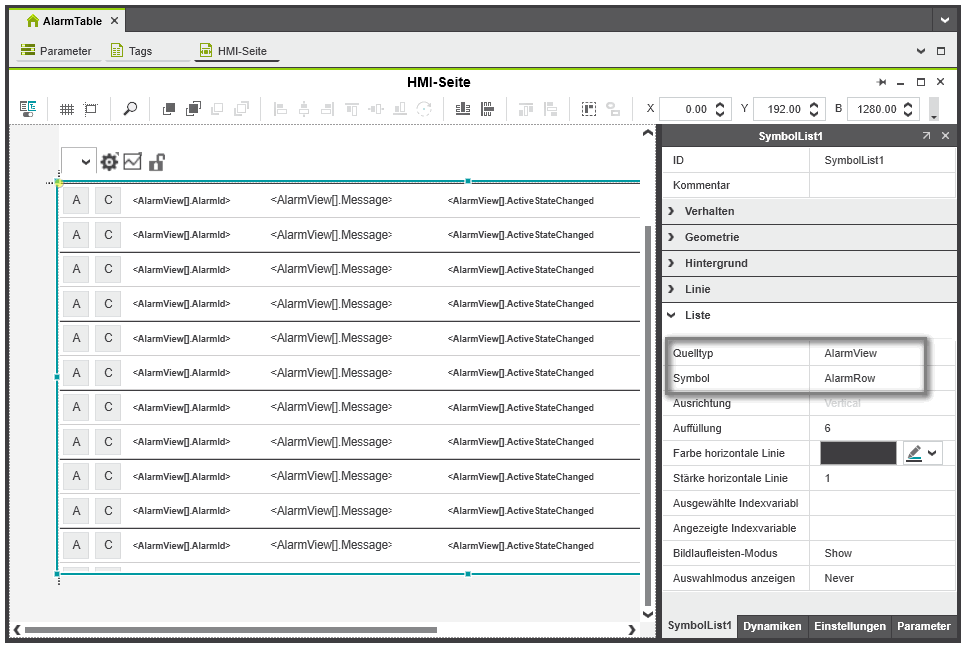The image size is (966, 648).
Task: Pin the HMI-Seite editor panel
Action: [881, 82]
